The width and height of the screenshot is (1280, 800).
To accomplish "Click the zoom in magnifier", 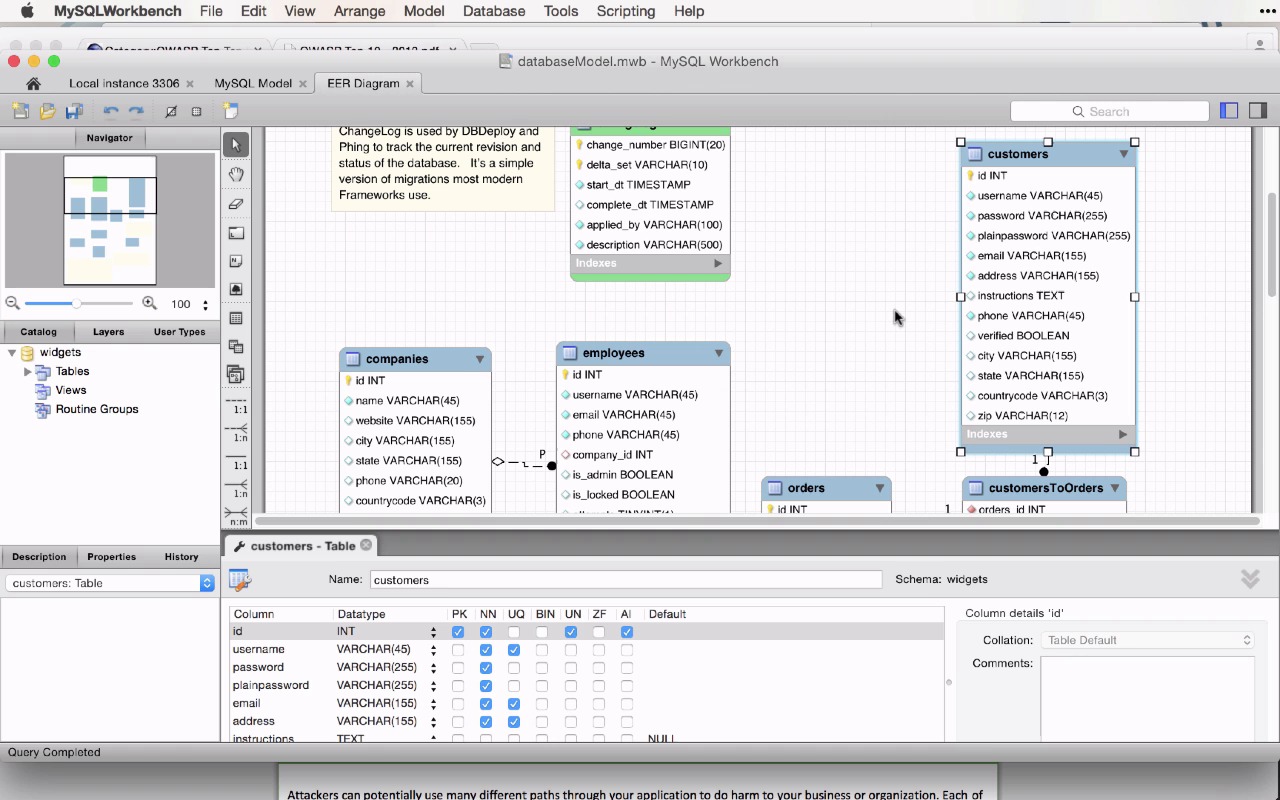I will click(x=149, y=303).
